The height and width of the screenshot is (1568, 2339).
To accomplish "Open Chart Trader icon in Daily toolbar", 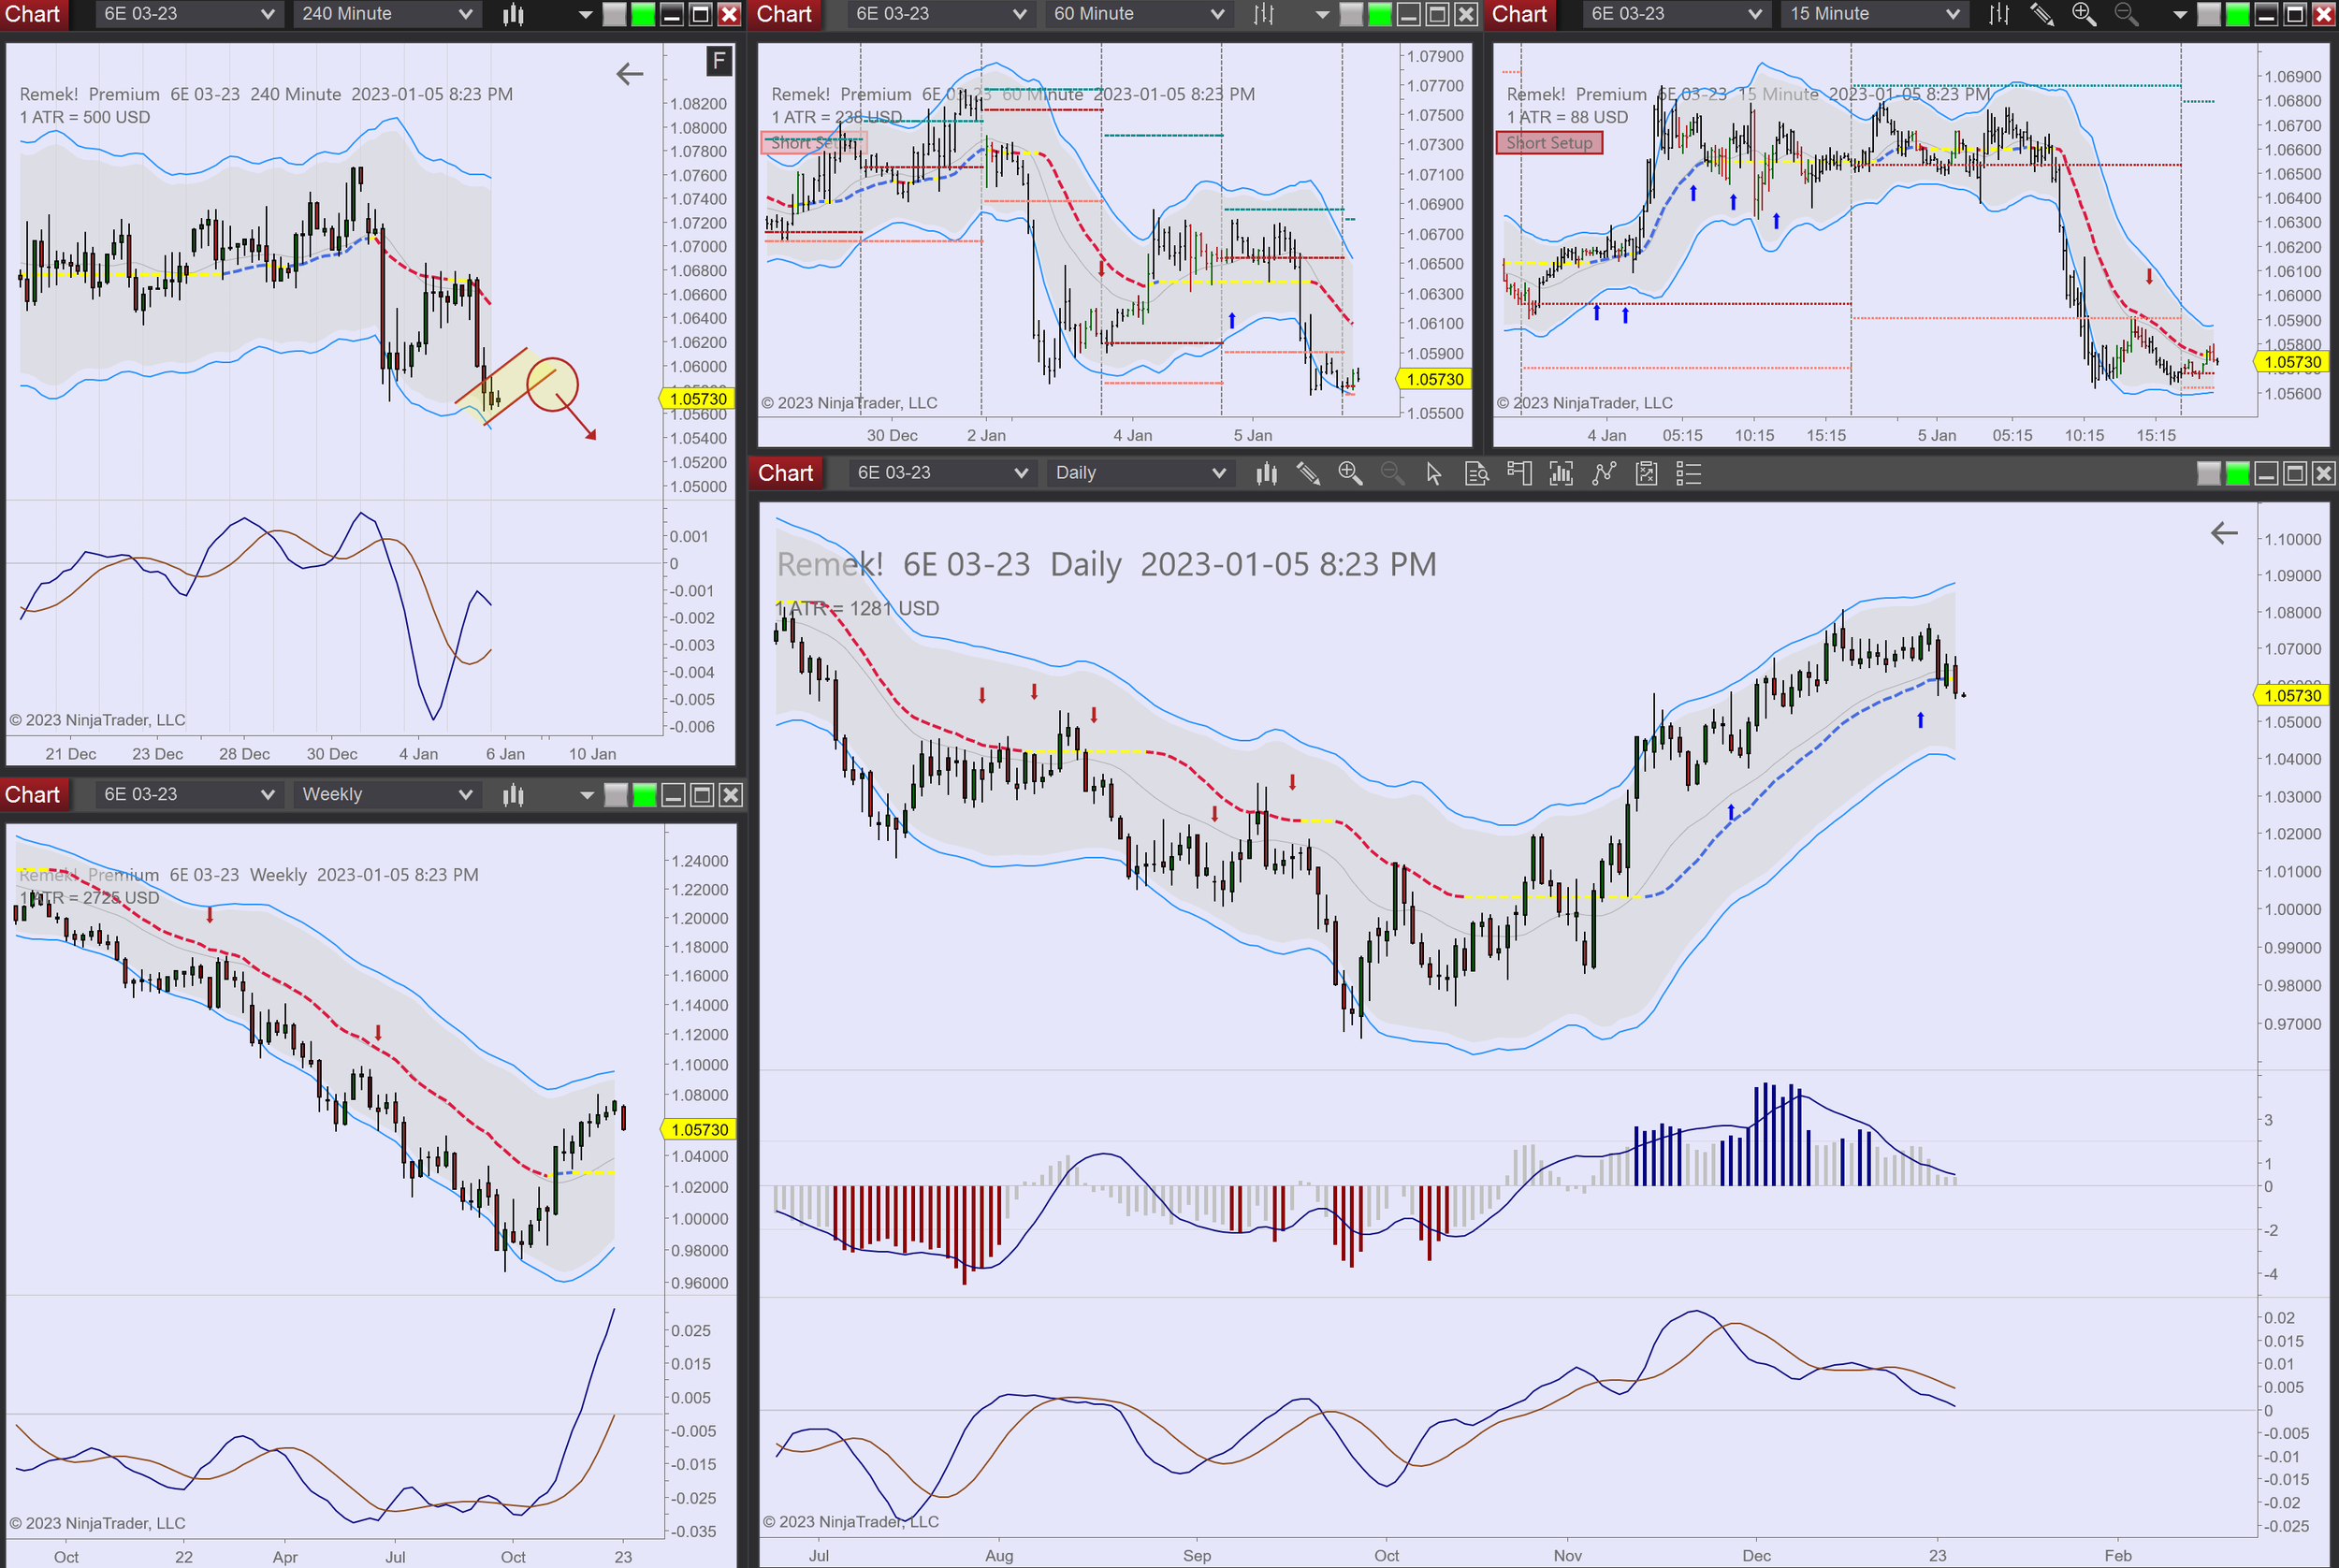I will click(1519, 473).
